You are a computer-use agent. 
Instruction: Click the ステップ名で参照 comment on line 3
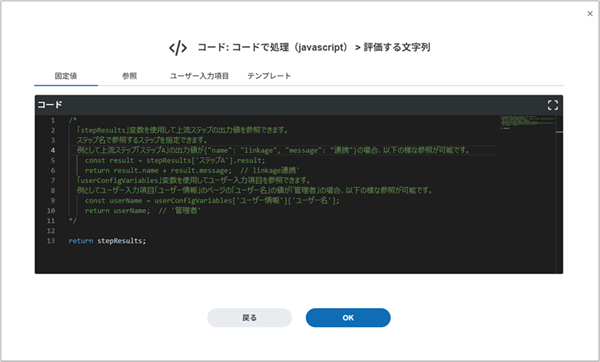tap(142, 140)
